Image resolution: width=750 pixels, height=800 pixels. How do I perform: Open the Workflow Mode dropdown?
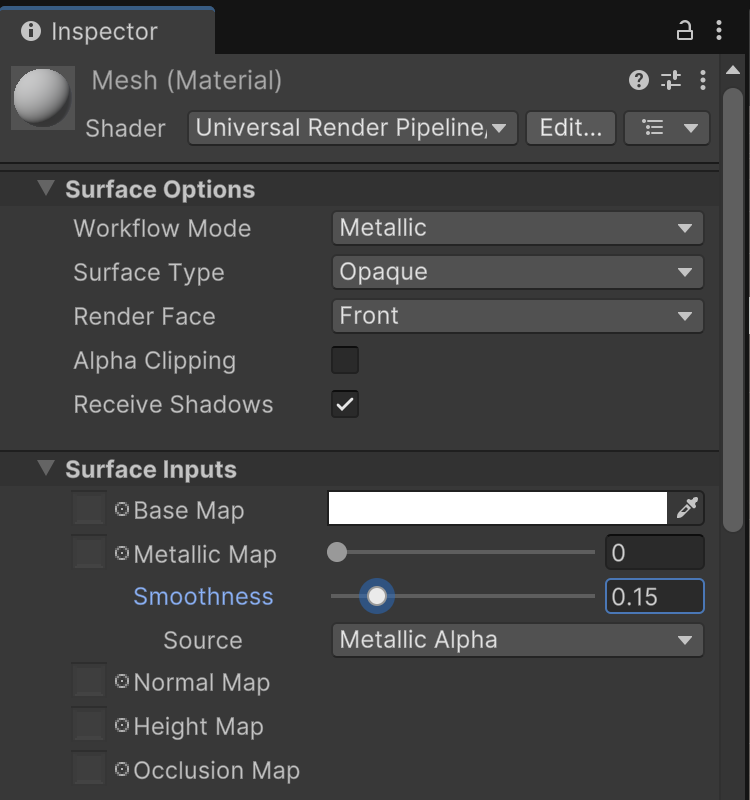click(517, 228)
